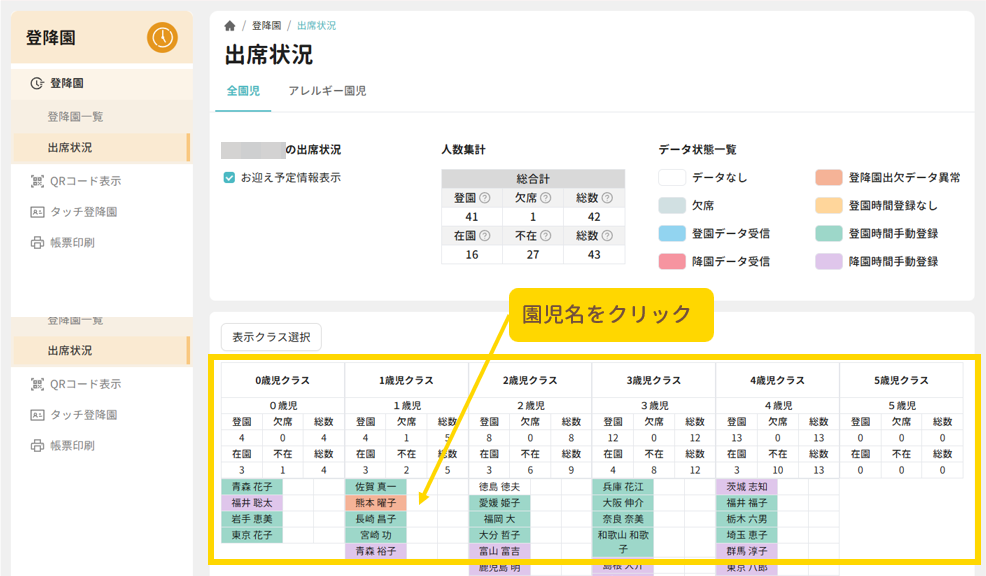Collapse the 登降園 sidebar menu section
This screenshot has height=576, width=986.
point(67,84)
